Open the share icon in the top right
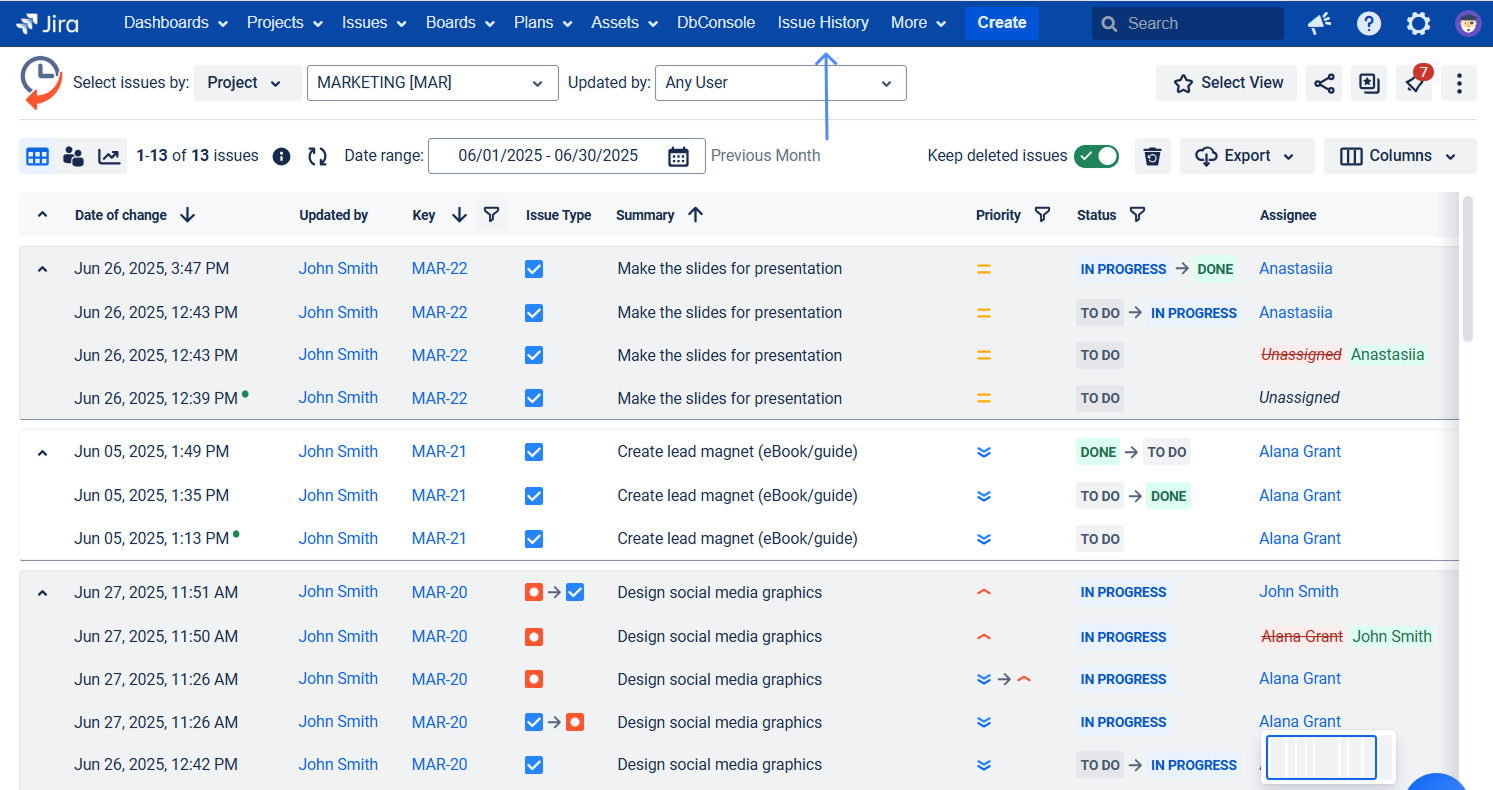1493x790 pixels. [x=1324, y=83]
